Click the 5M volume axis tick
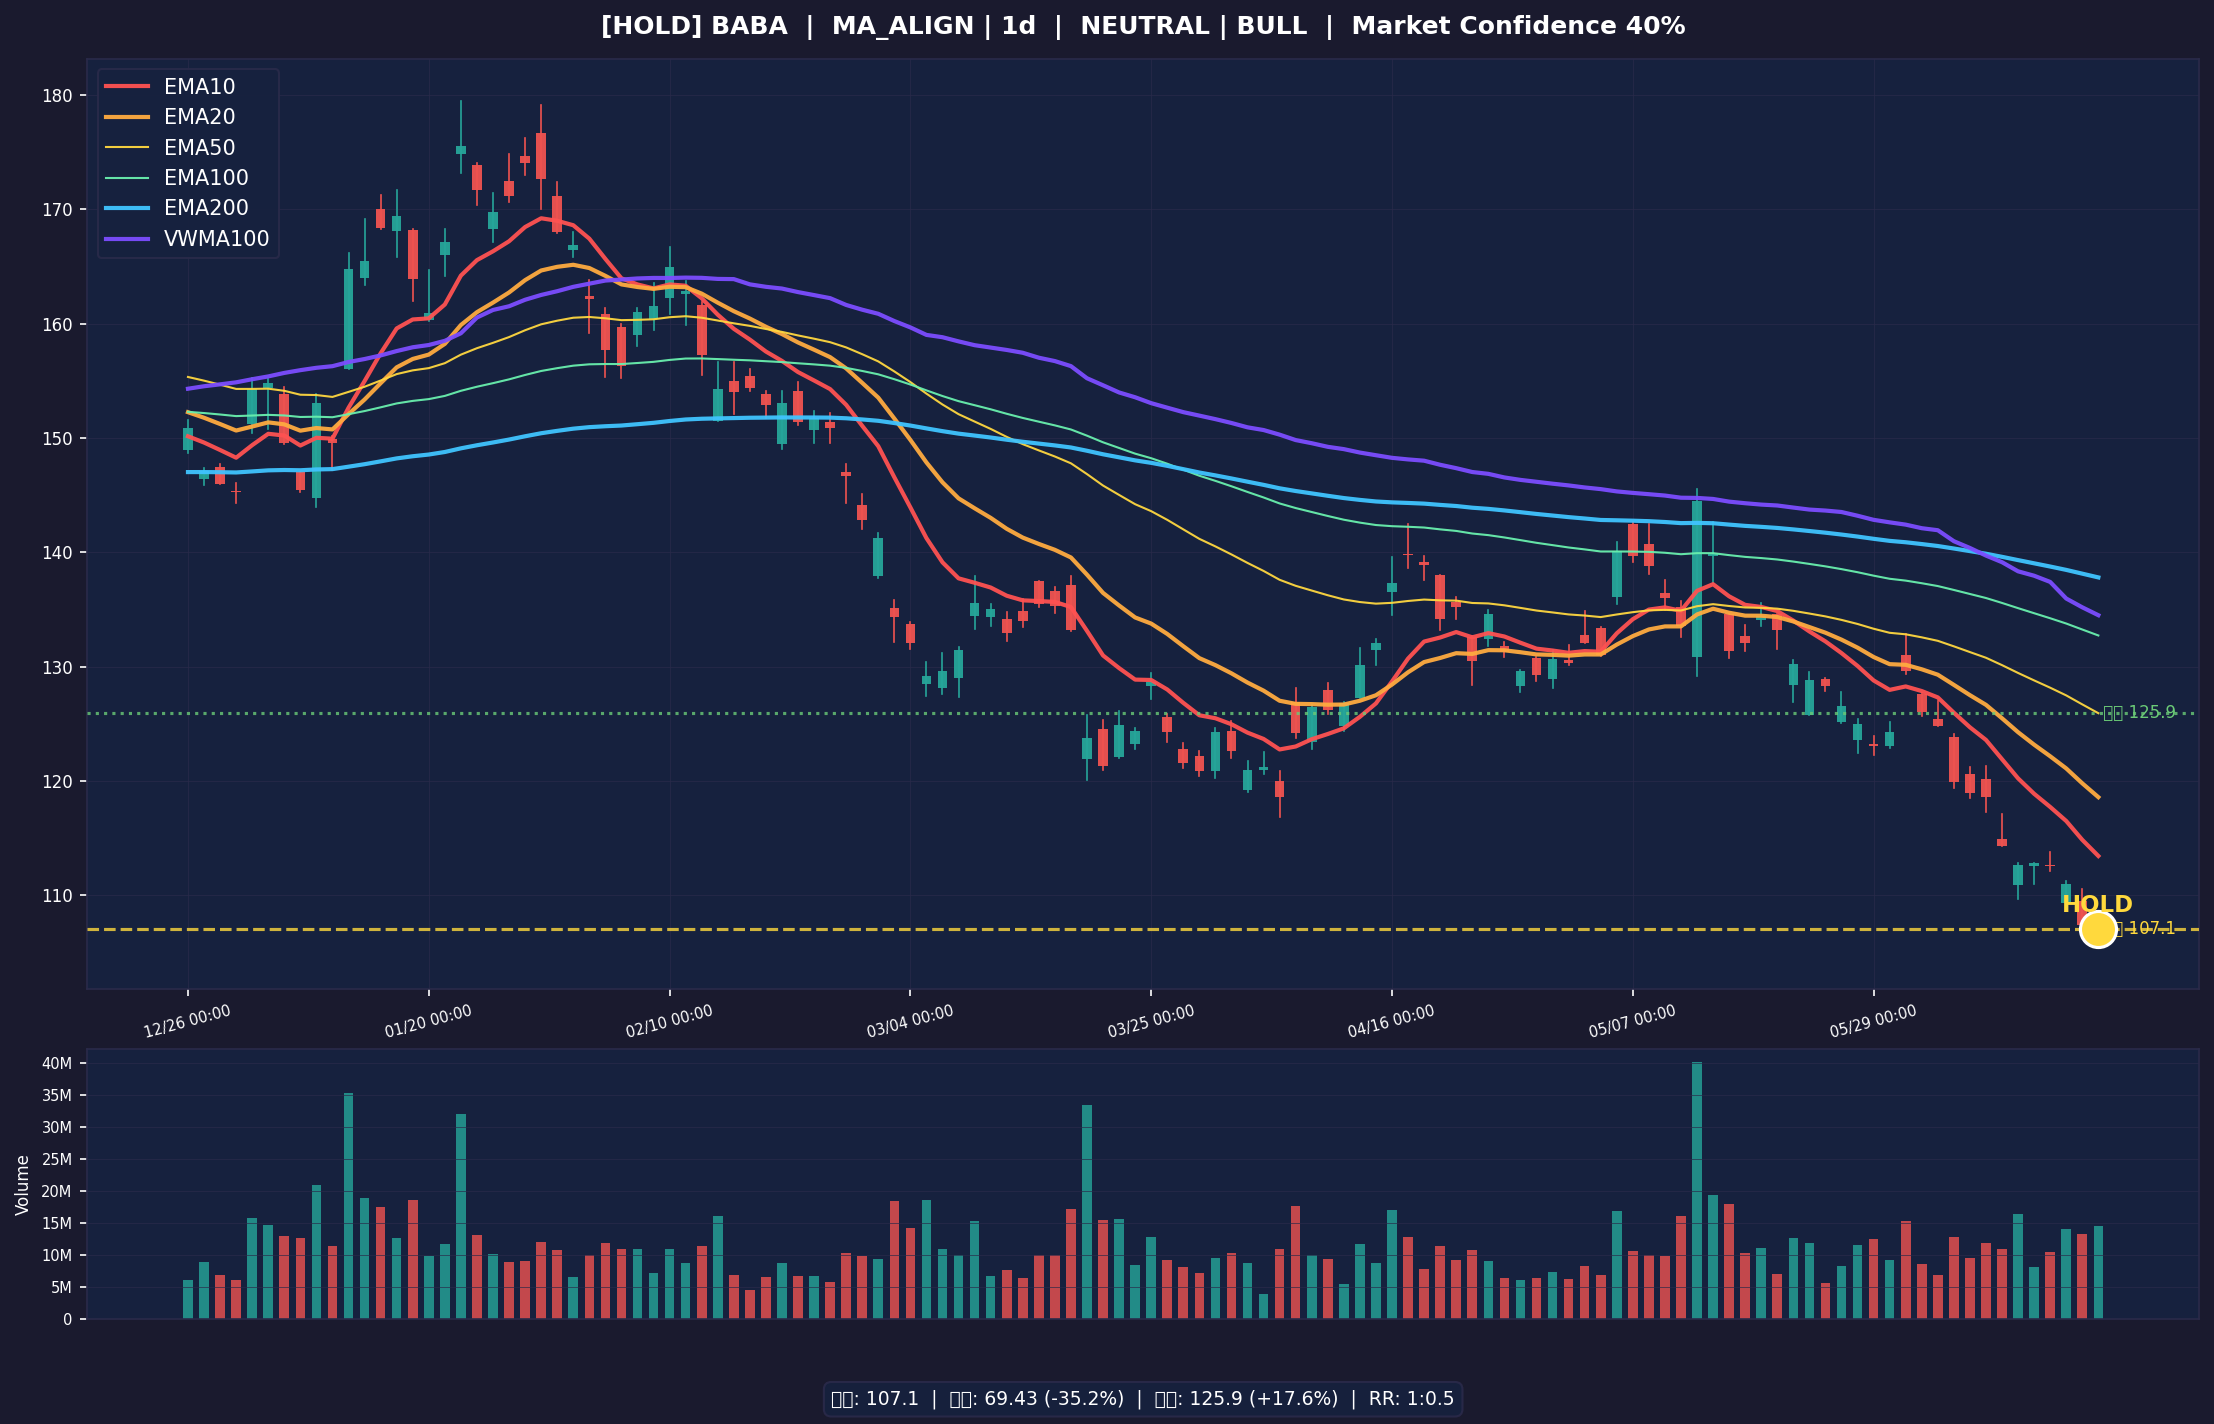The height and width of the screenshot is (1424, 2214). 62,1287
